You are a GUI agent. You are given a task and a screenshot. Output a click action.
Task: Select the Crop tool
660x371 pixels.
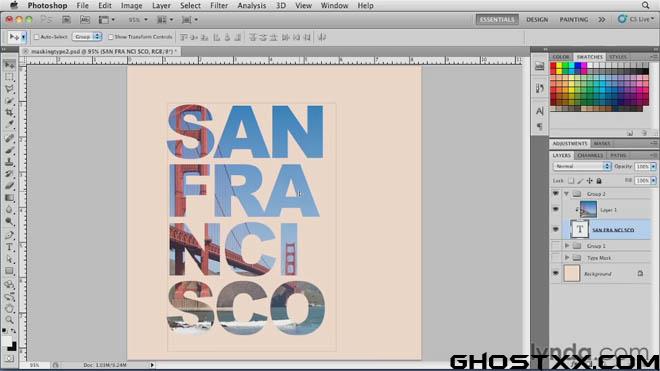click(9, 112)
